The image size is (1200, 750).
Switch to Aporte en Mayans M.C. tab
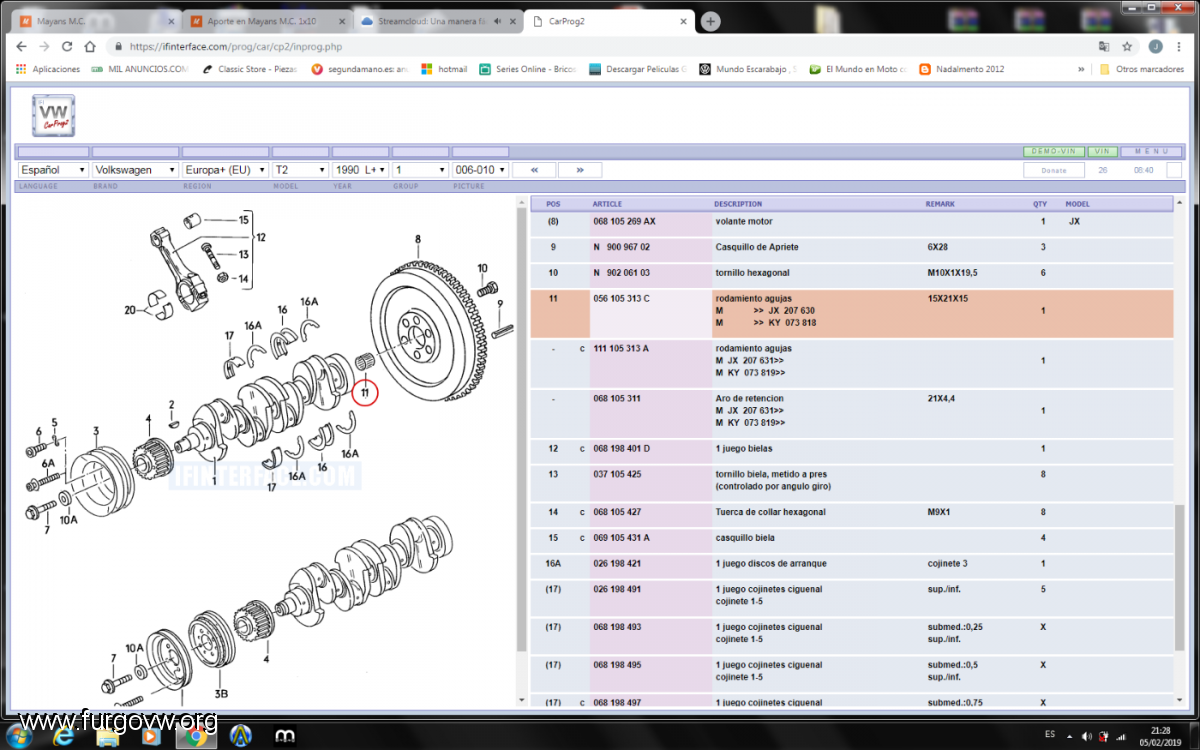coord(266,21)
